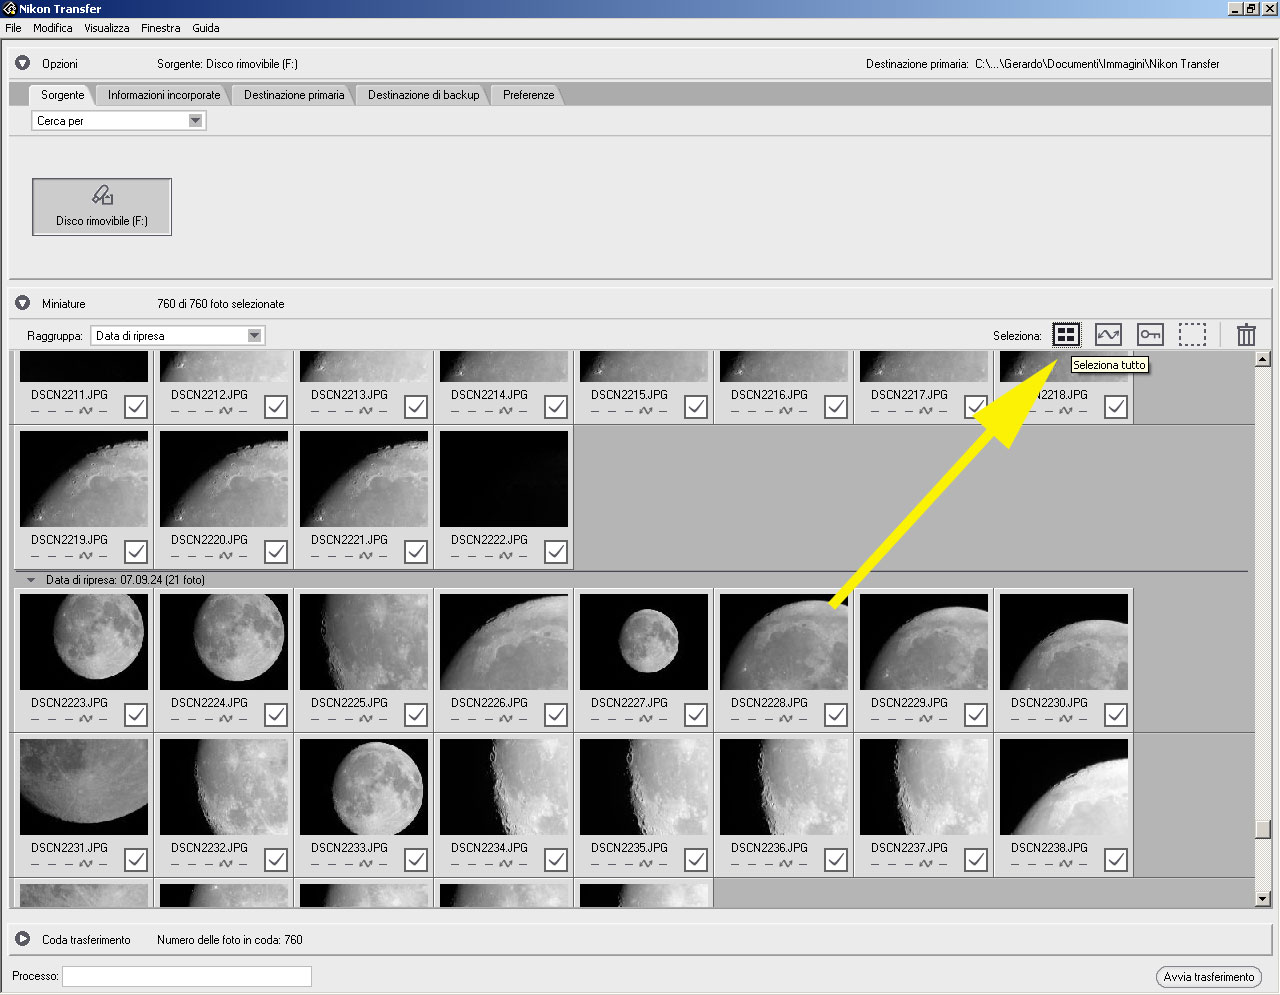Uncheck the DSCN2233.JPG checkbox
Screen dimensions: 1280x995
(416, 859)
